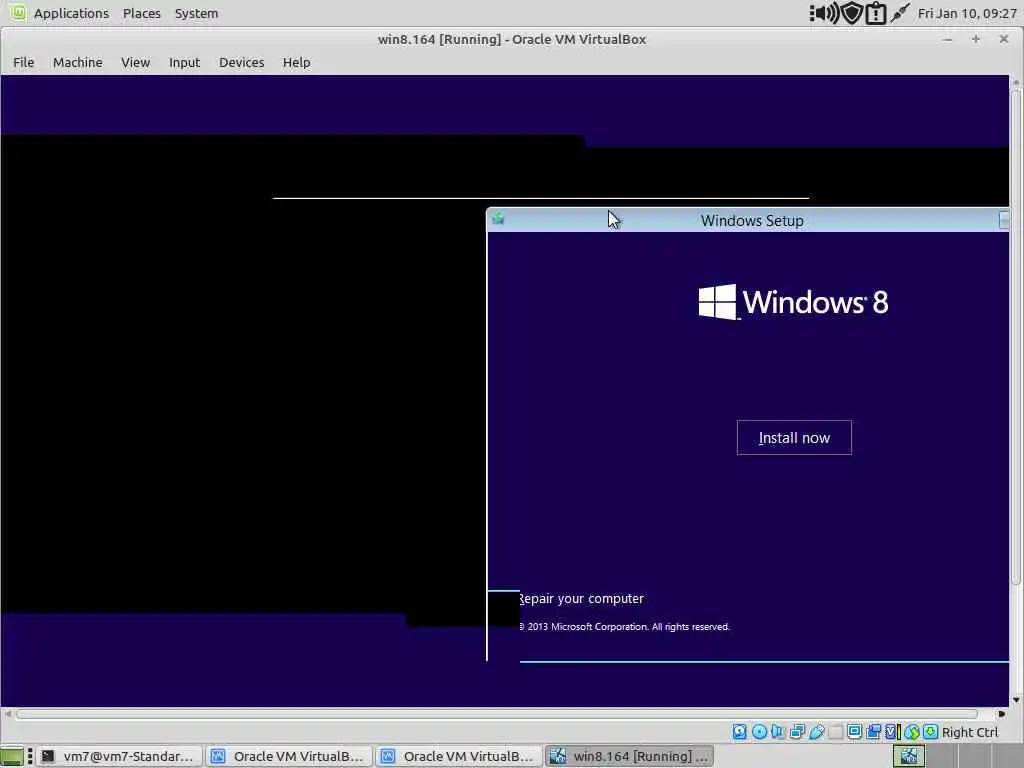1024x768 pixels.
Task: Open the Applications menu in top panel
Action: coord(71,13)
